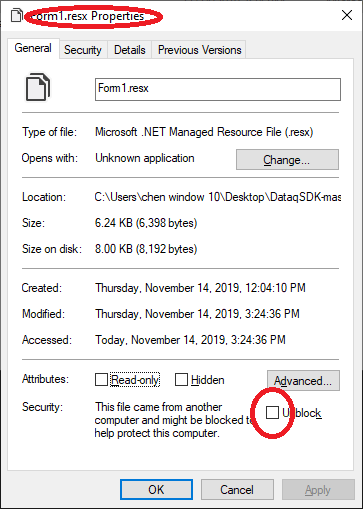This screenshot has height=509, width=364.
Task: Click the small file icon in title bar
Action: (x=17, y=15)
